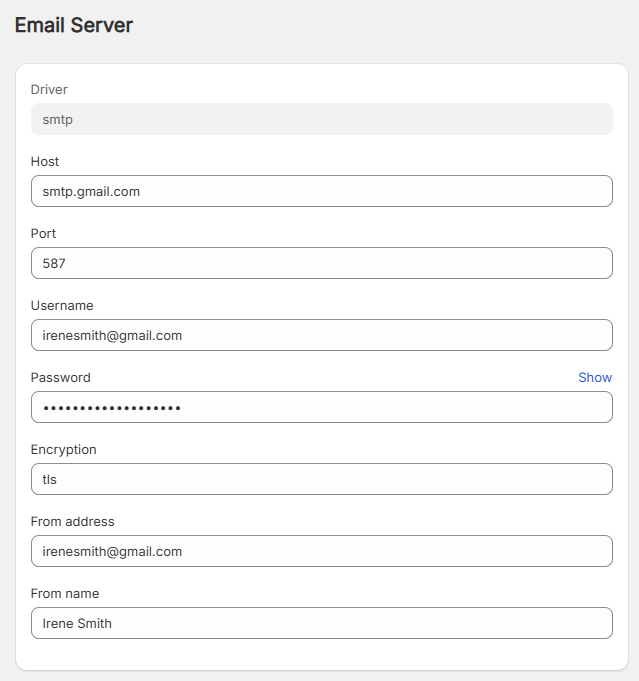Image resolution: width=639 pixels, height=681 pixels.
Task: Click the Password field label
Action: [x=60, y=378]
